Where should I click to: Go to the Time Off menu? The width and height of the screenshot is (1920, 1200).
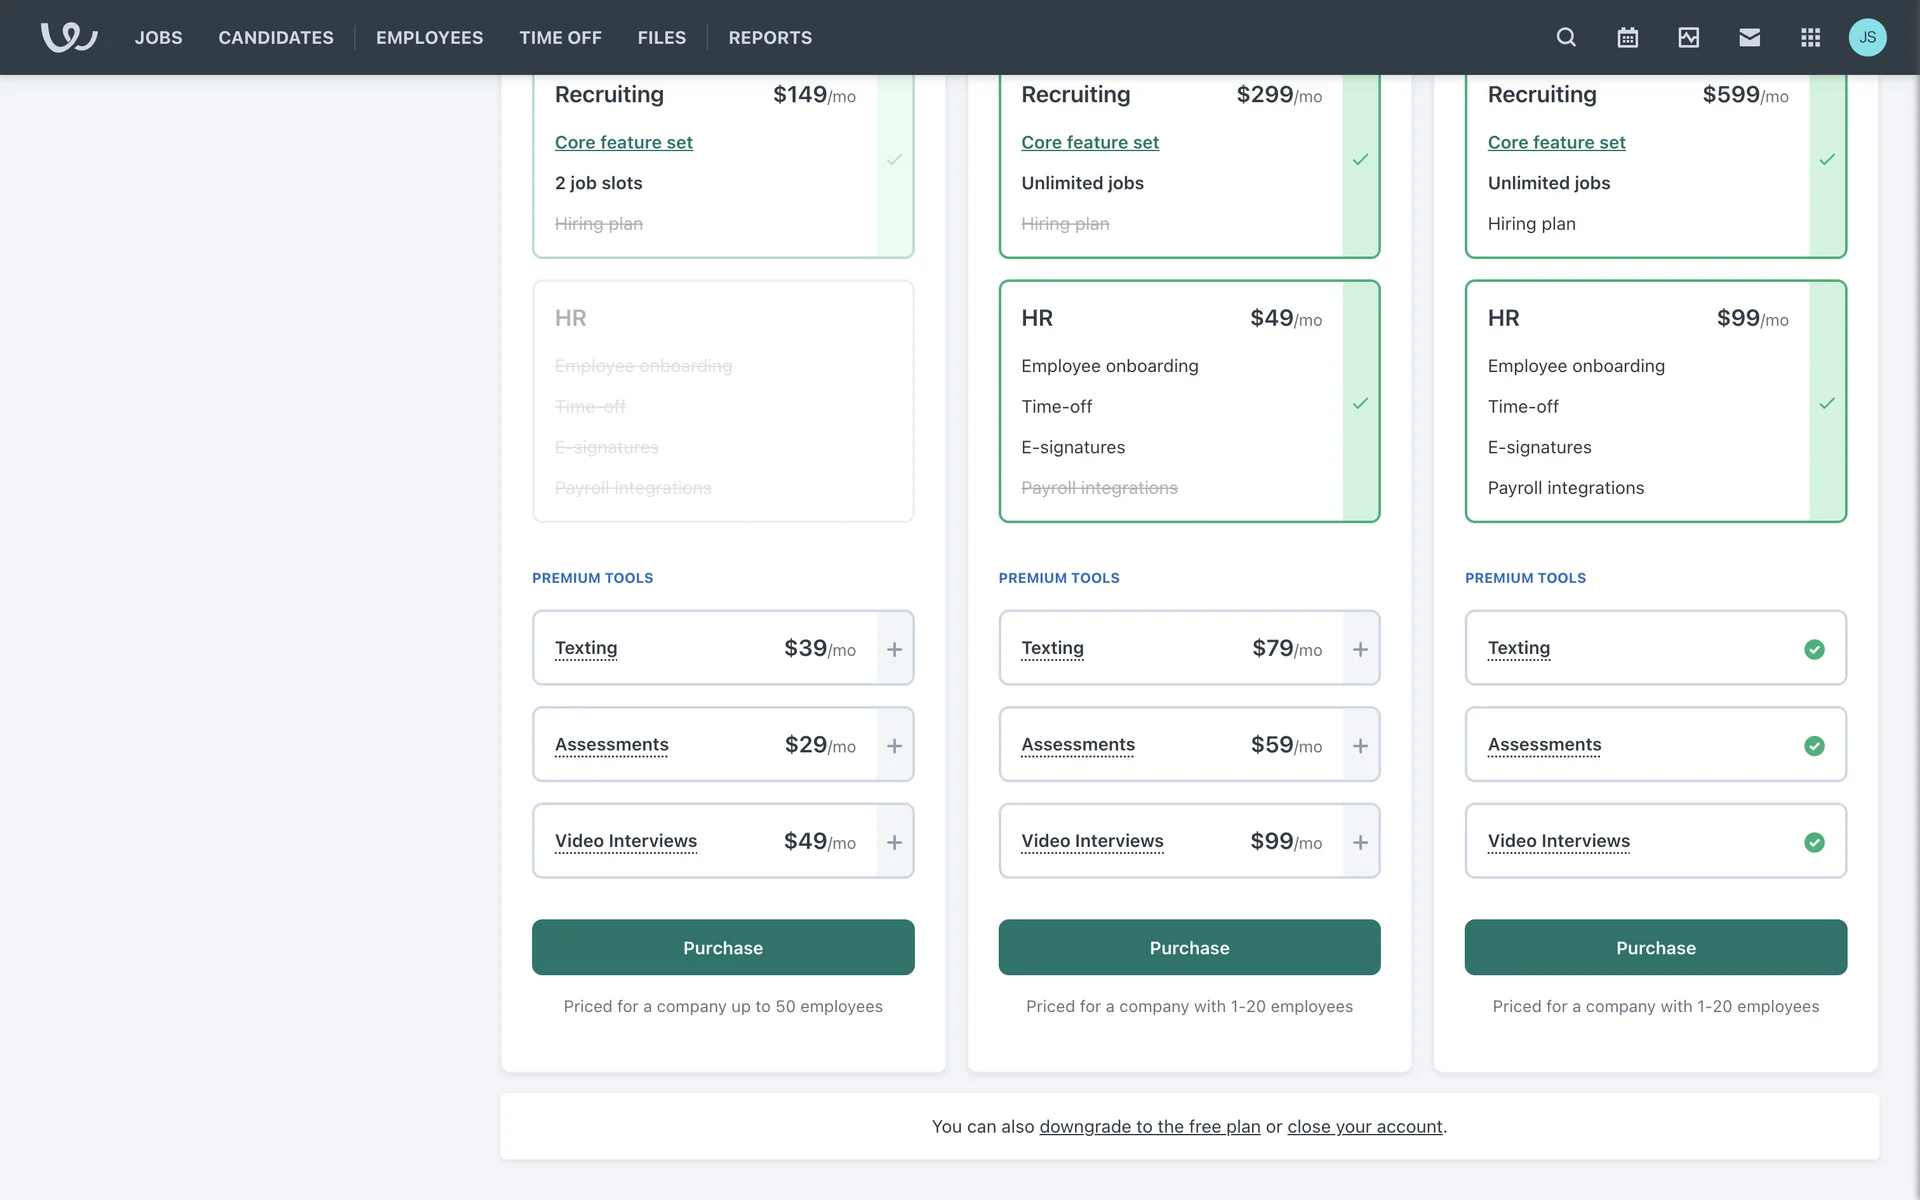[x=560, y=37]
